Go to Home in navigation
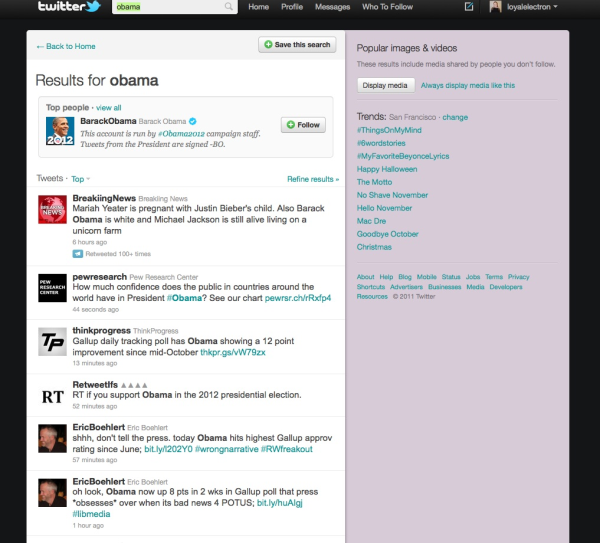This screenshot has width=600, height=543. 258,7
